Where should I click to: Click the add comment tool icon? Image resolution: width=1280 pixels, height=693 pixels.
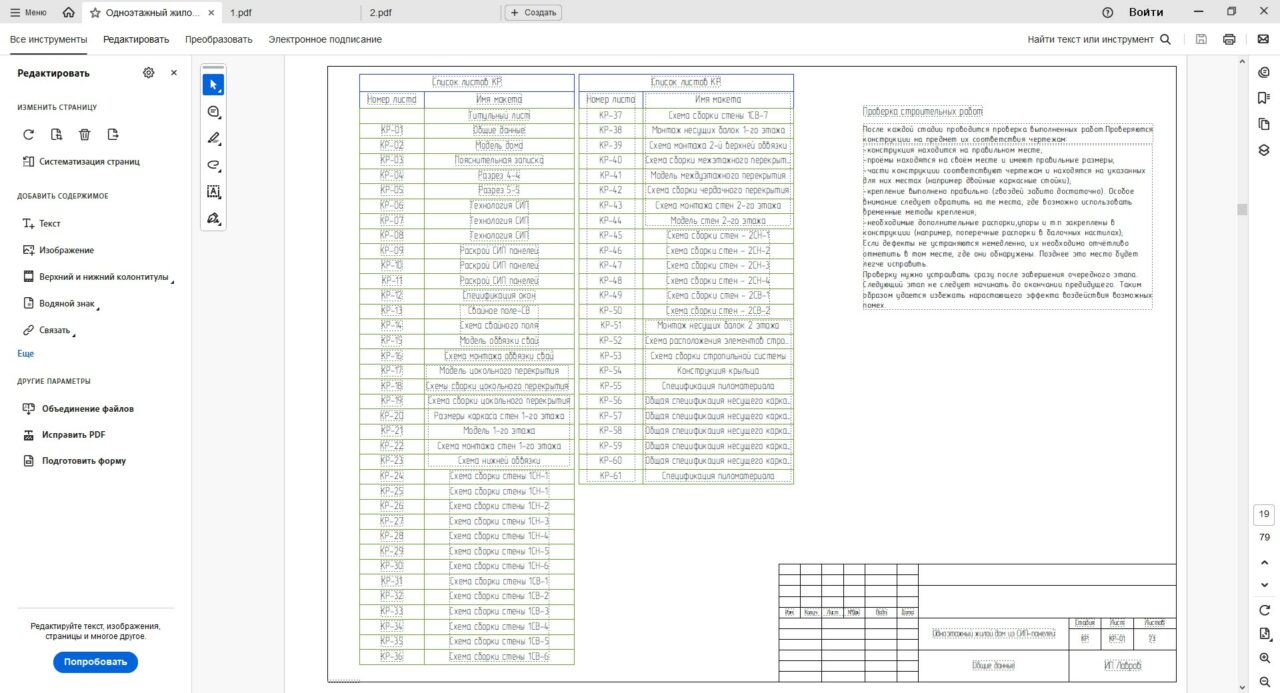click(214, 112)
